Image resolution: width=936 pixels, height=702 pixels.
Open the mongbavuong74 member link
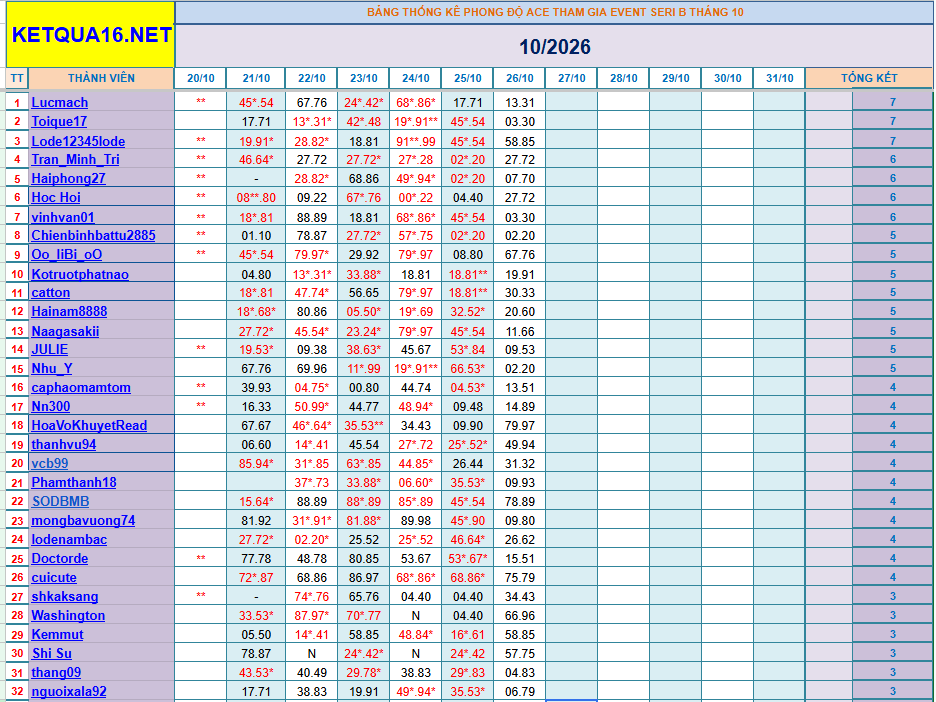(x=84, y=521)
